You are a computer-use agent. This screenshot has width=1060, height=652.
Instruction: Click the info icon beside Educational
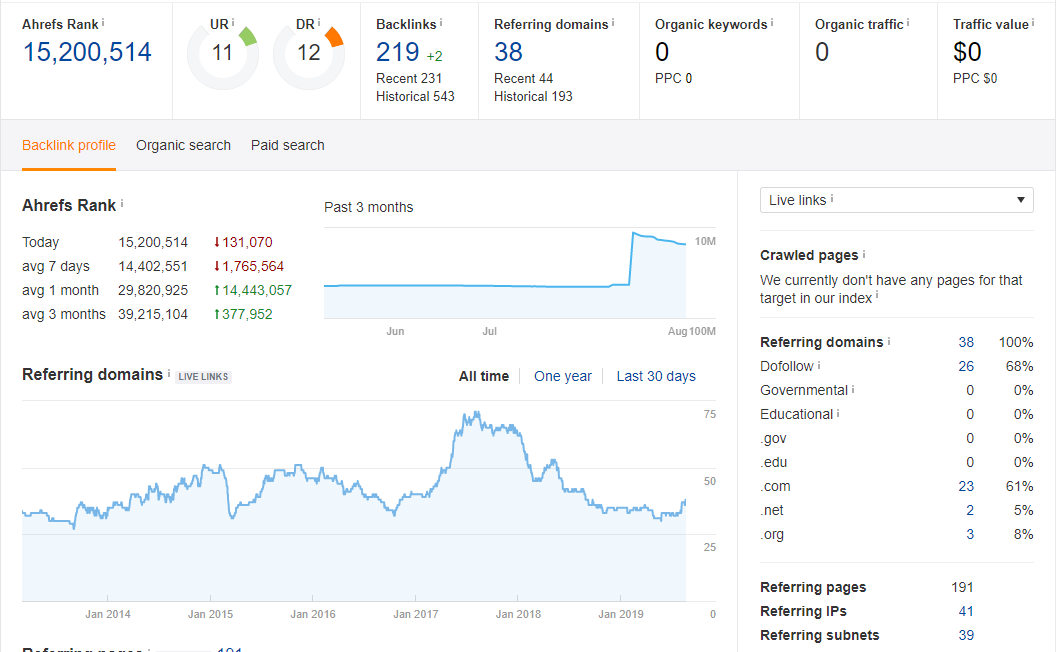click(x=838, y=413)
